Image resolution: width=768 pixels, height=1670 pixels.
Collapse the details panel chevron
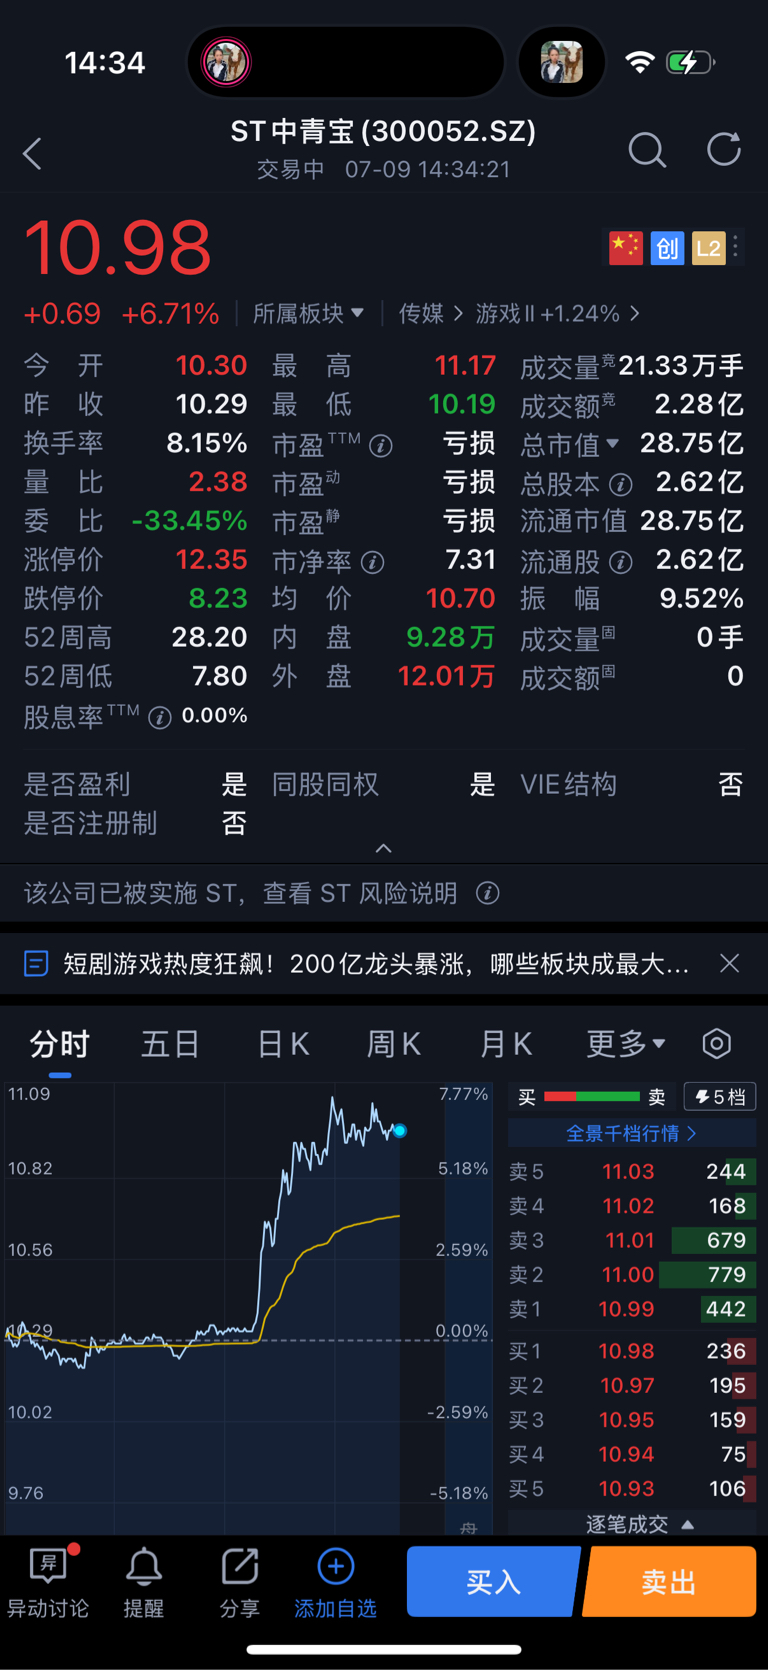pyautogui.click(x=383, y=848)
